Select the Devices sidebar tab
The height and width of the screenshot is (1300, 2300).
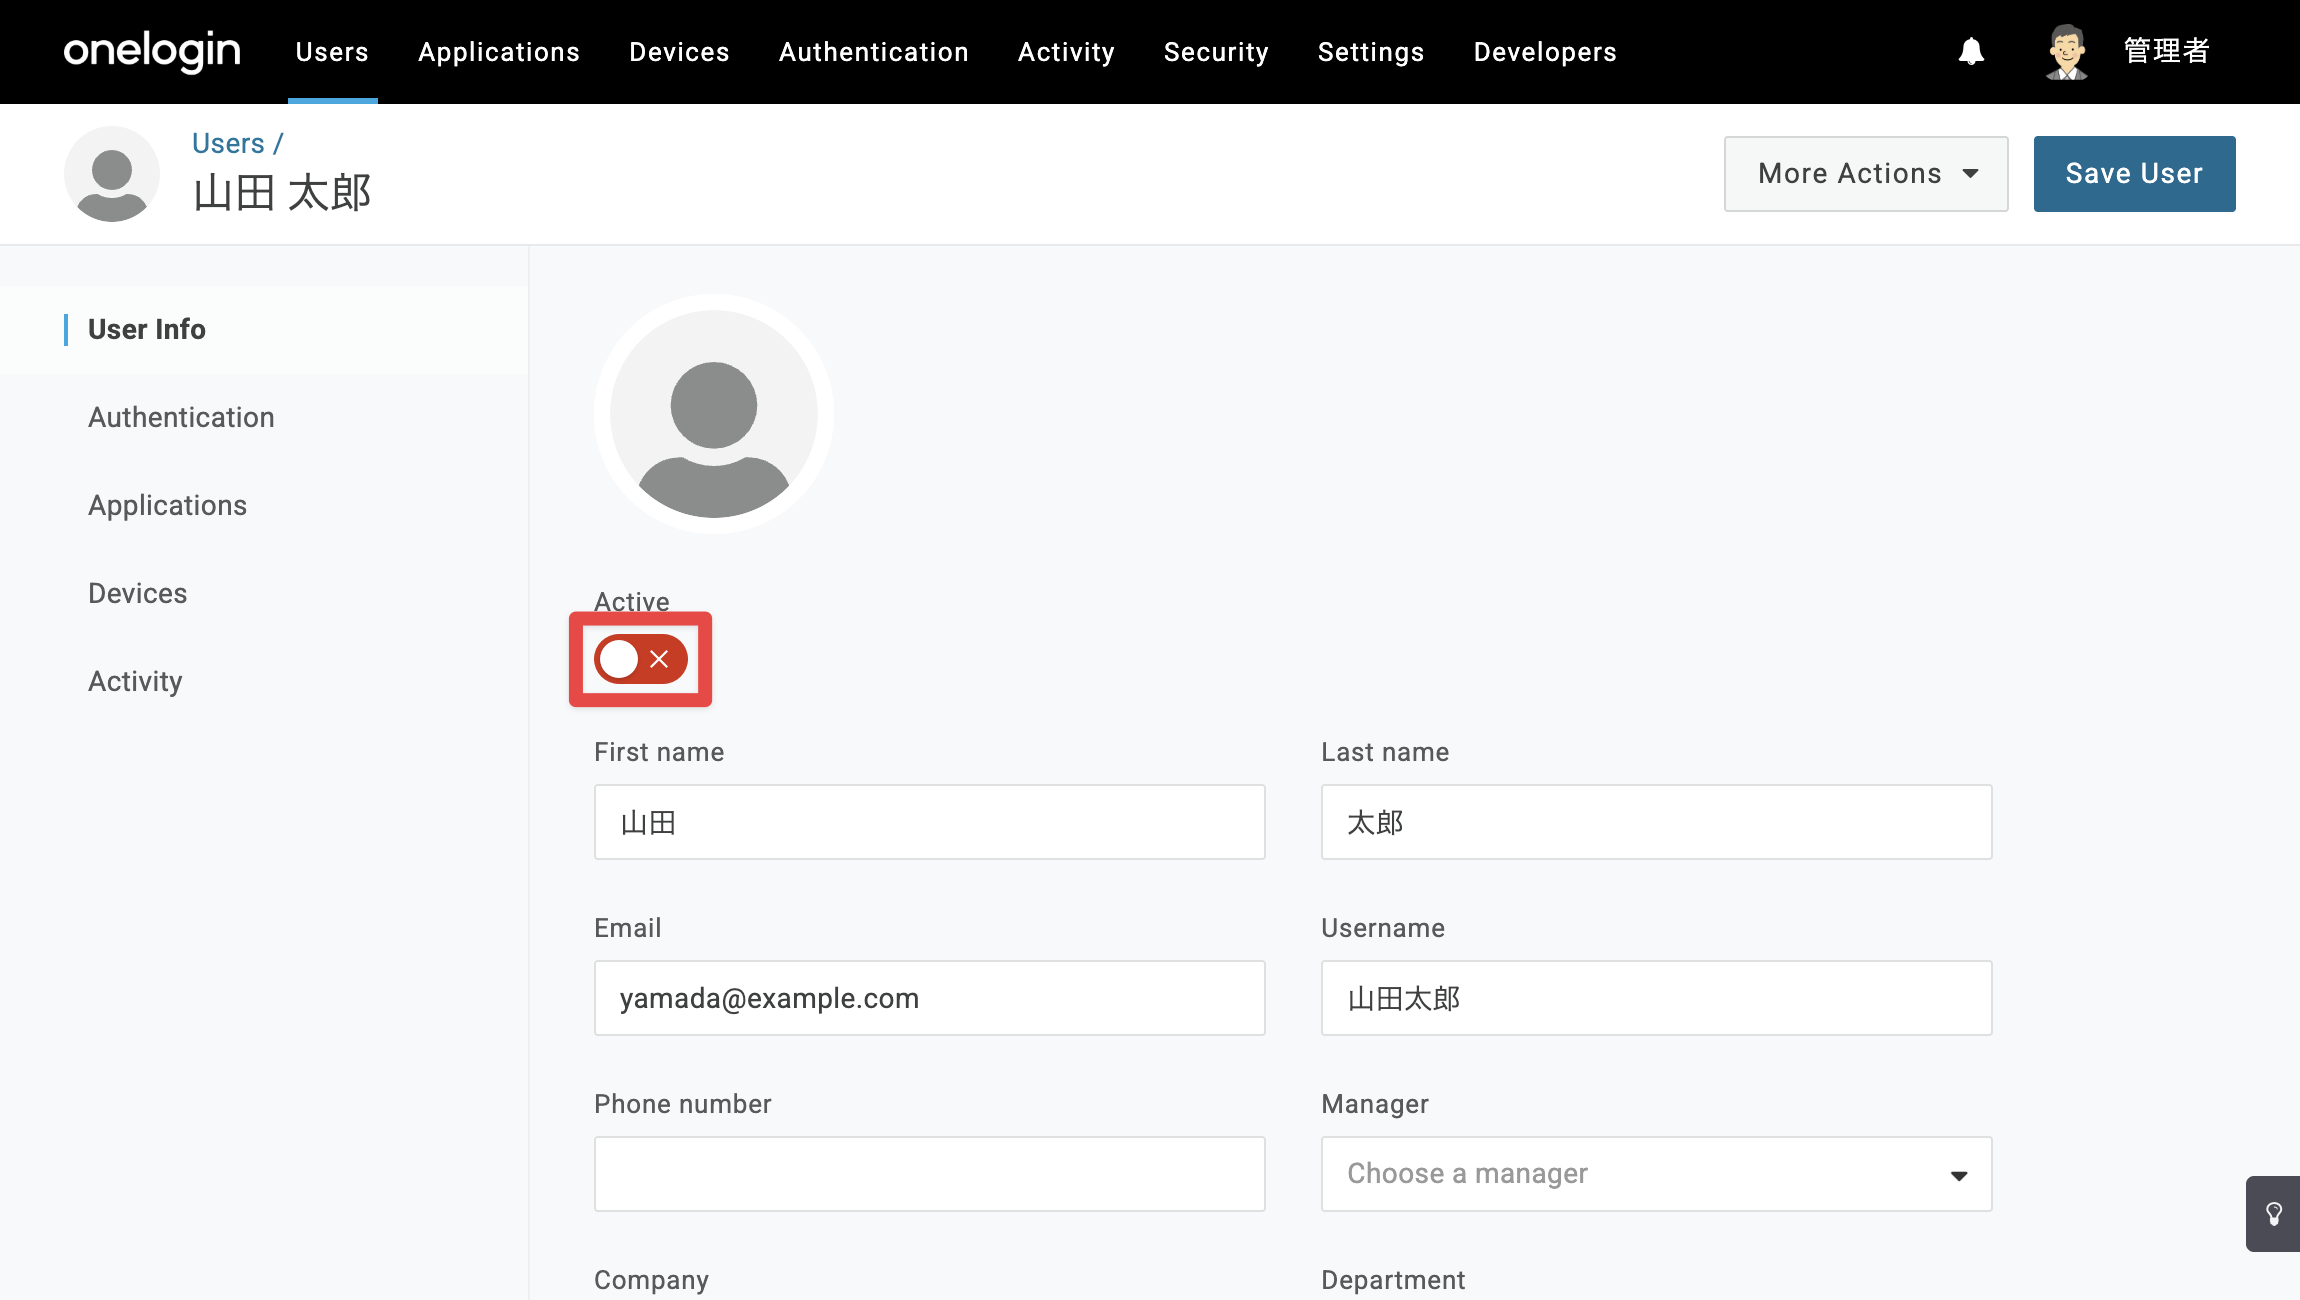(x=138, y=593)
